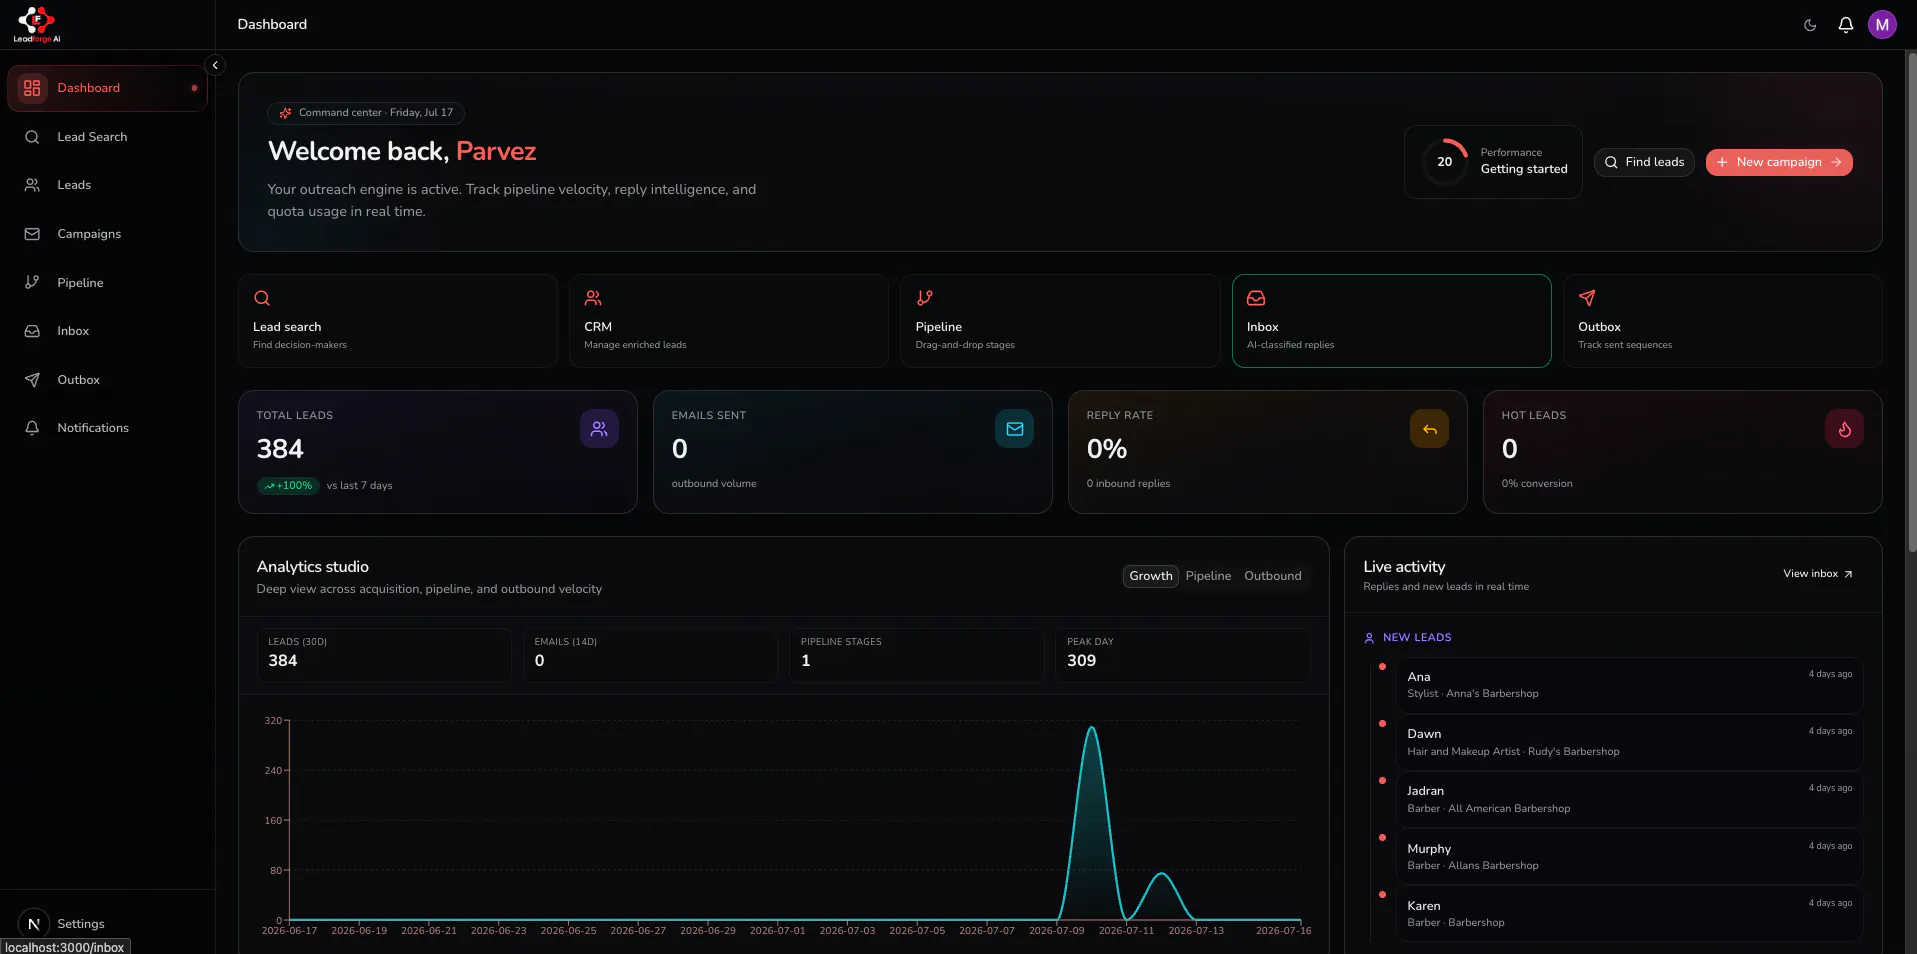Click the branch icon on the Pipeline card

[925, 298]
